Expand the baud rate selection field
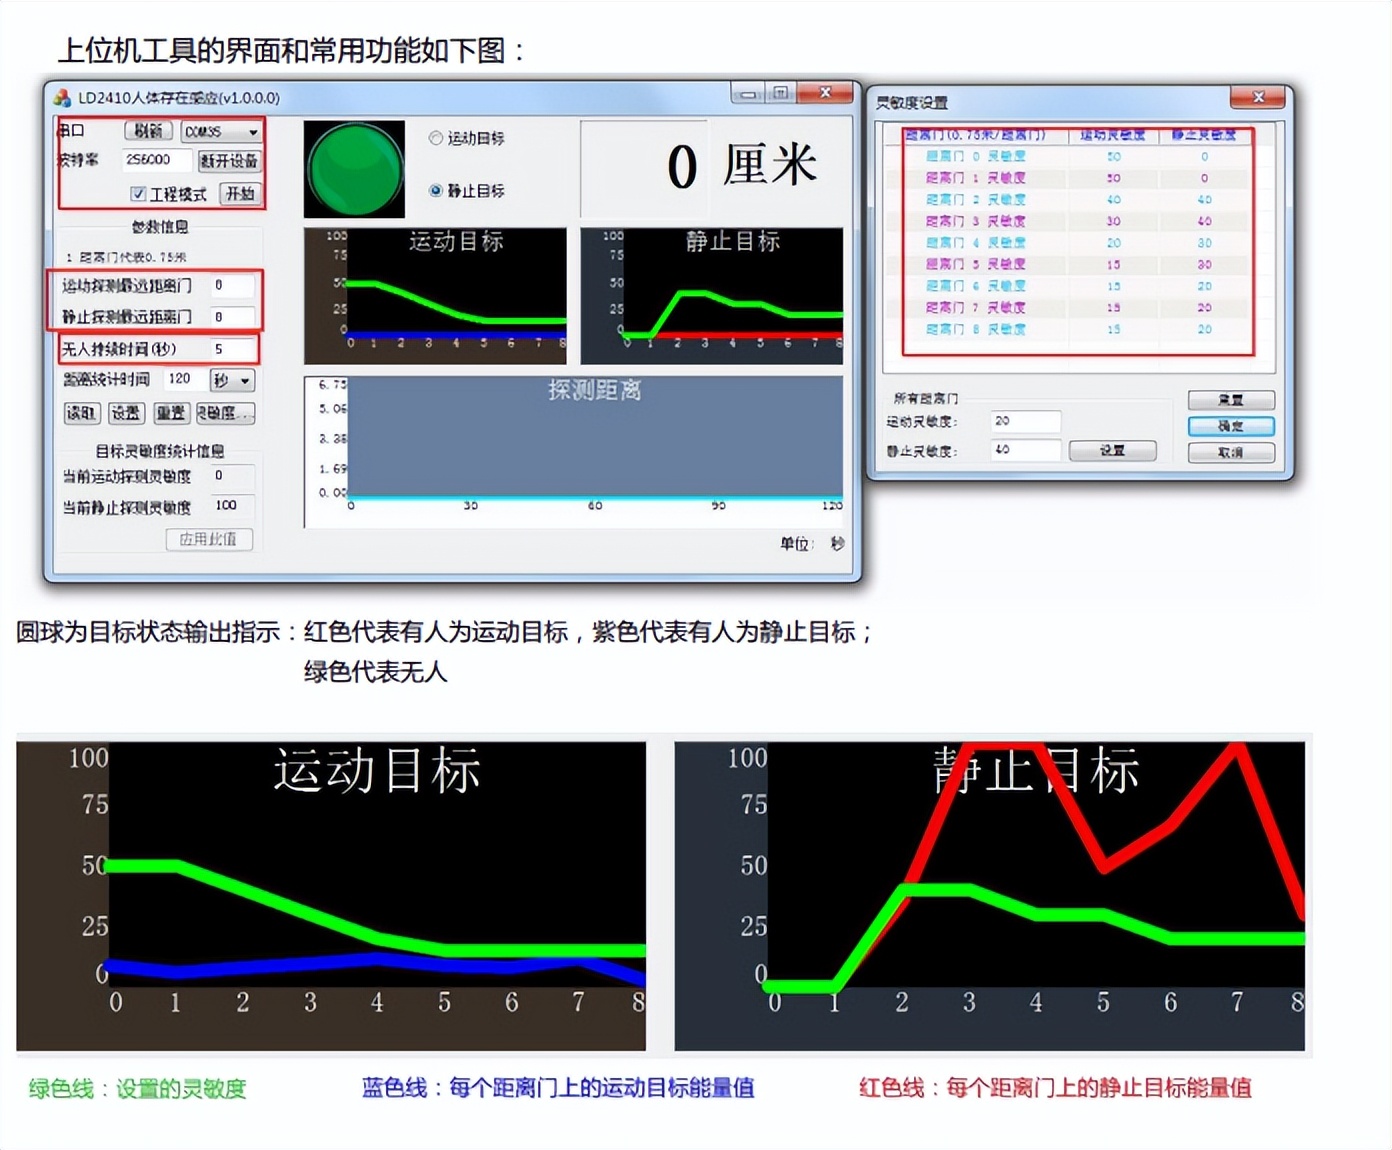Screen dimensions: 1392x1150 pyautogui.click(x=156, y=160)
